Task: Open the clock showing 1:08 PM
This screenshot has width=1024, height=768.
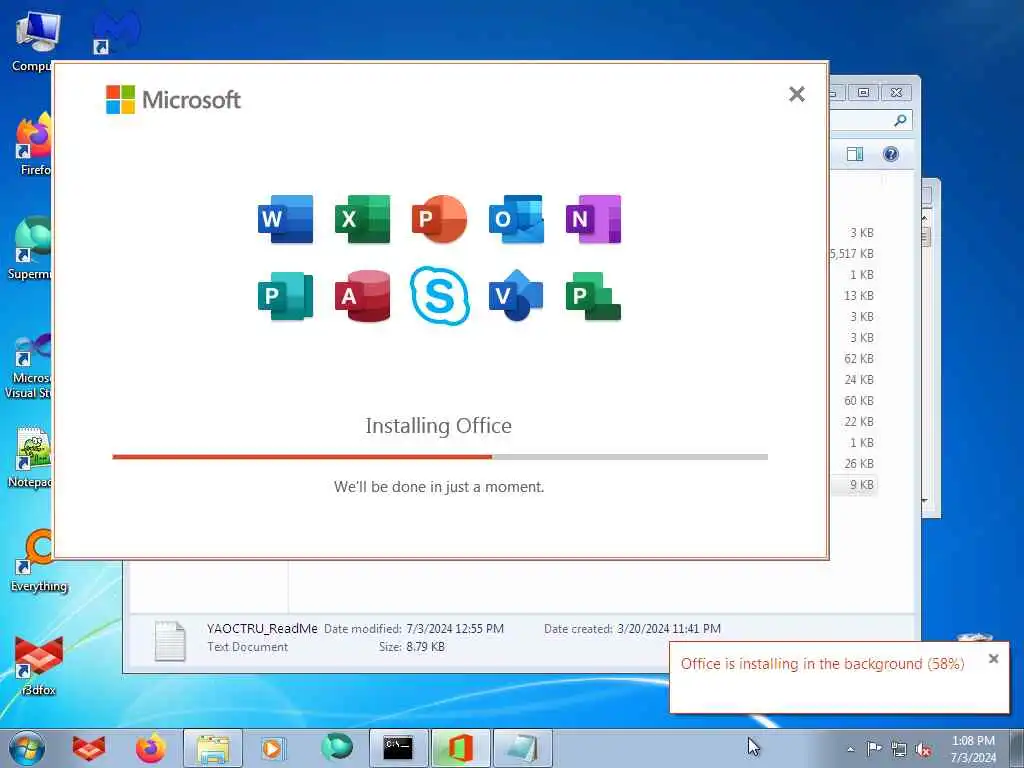Action: click(x=973, y=749)
